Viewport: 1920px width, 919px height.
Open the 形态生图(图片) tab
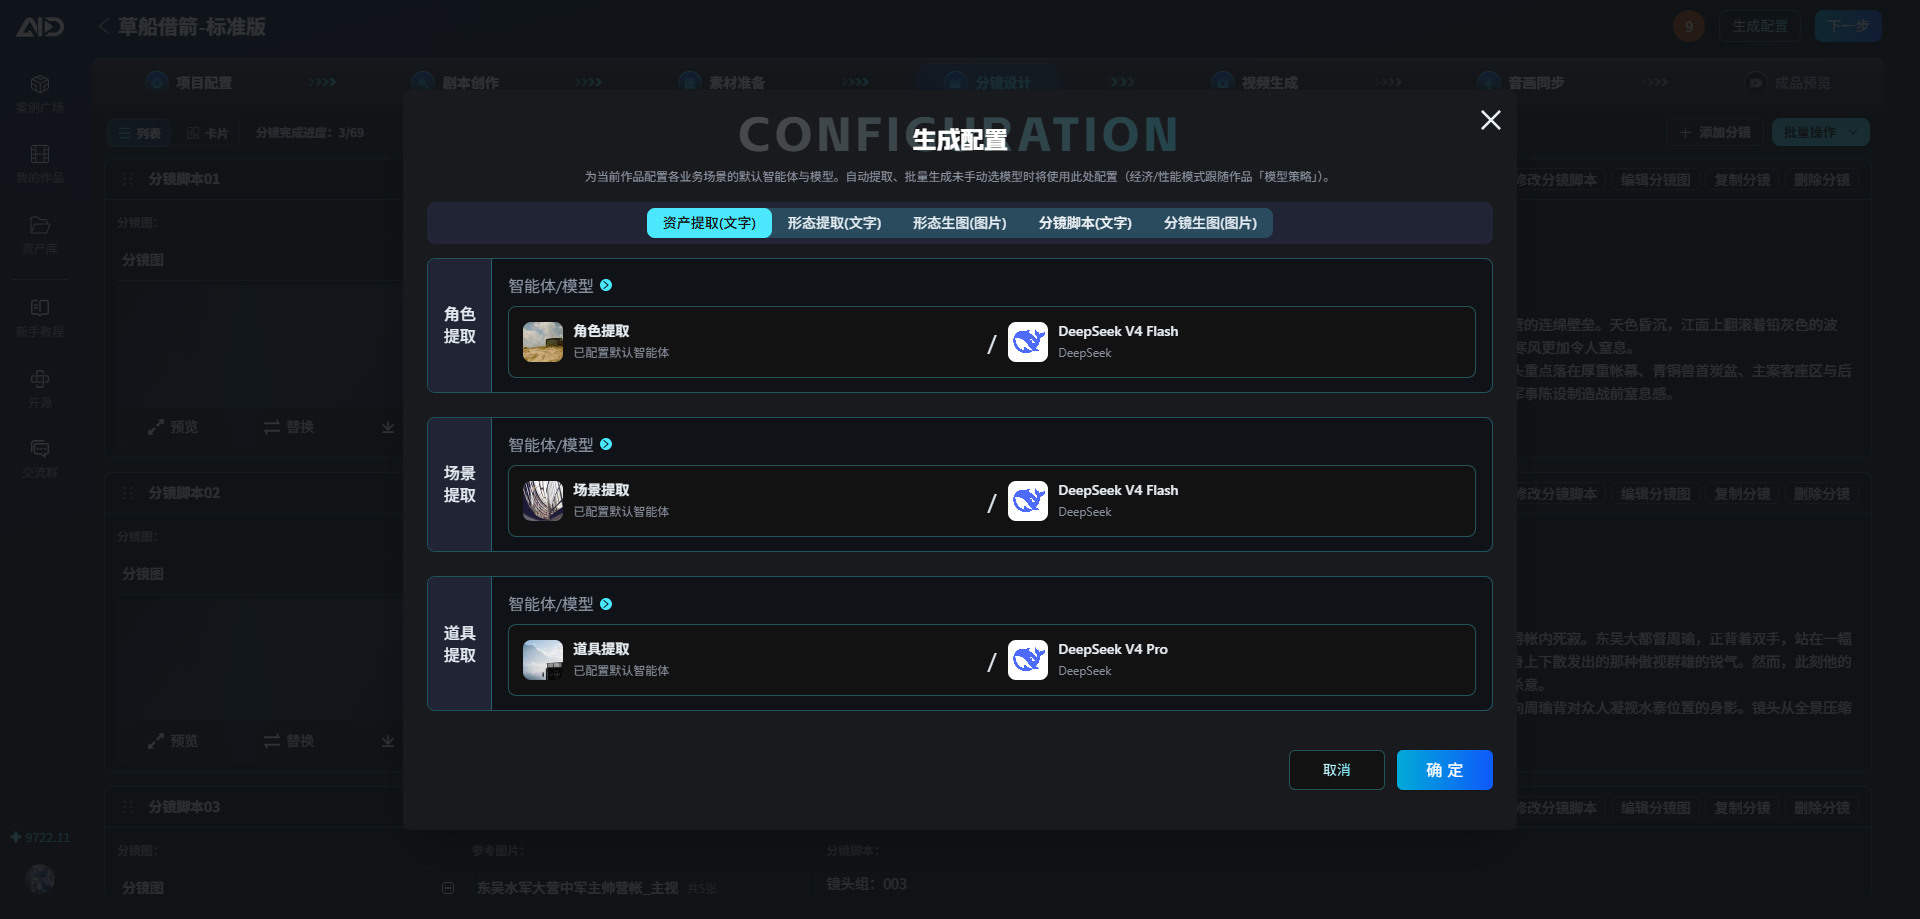click(959, 223)
